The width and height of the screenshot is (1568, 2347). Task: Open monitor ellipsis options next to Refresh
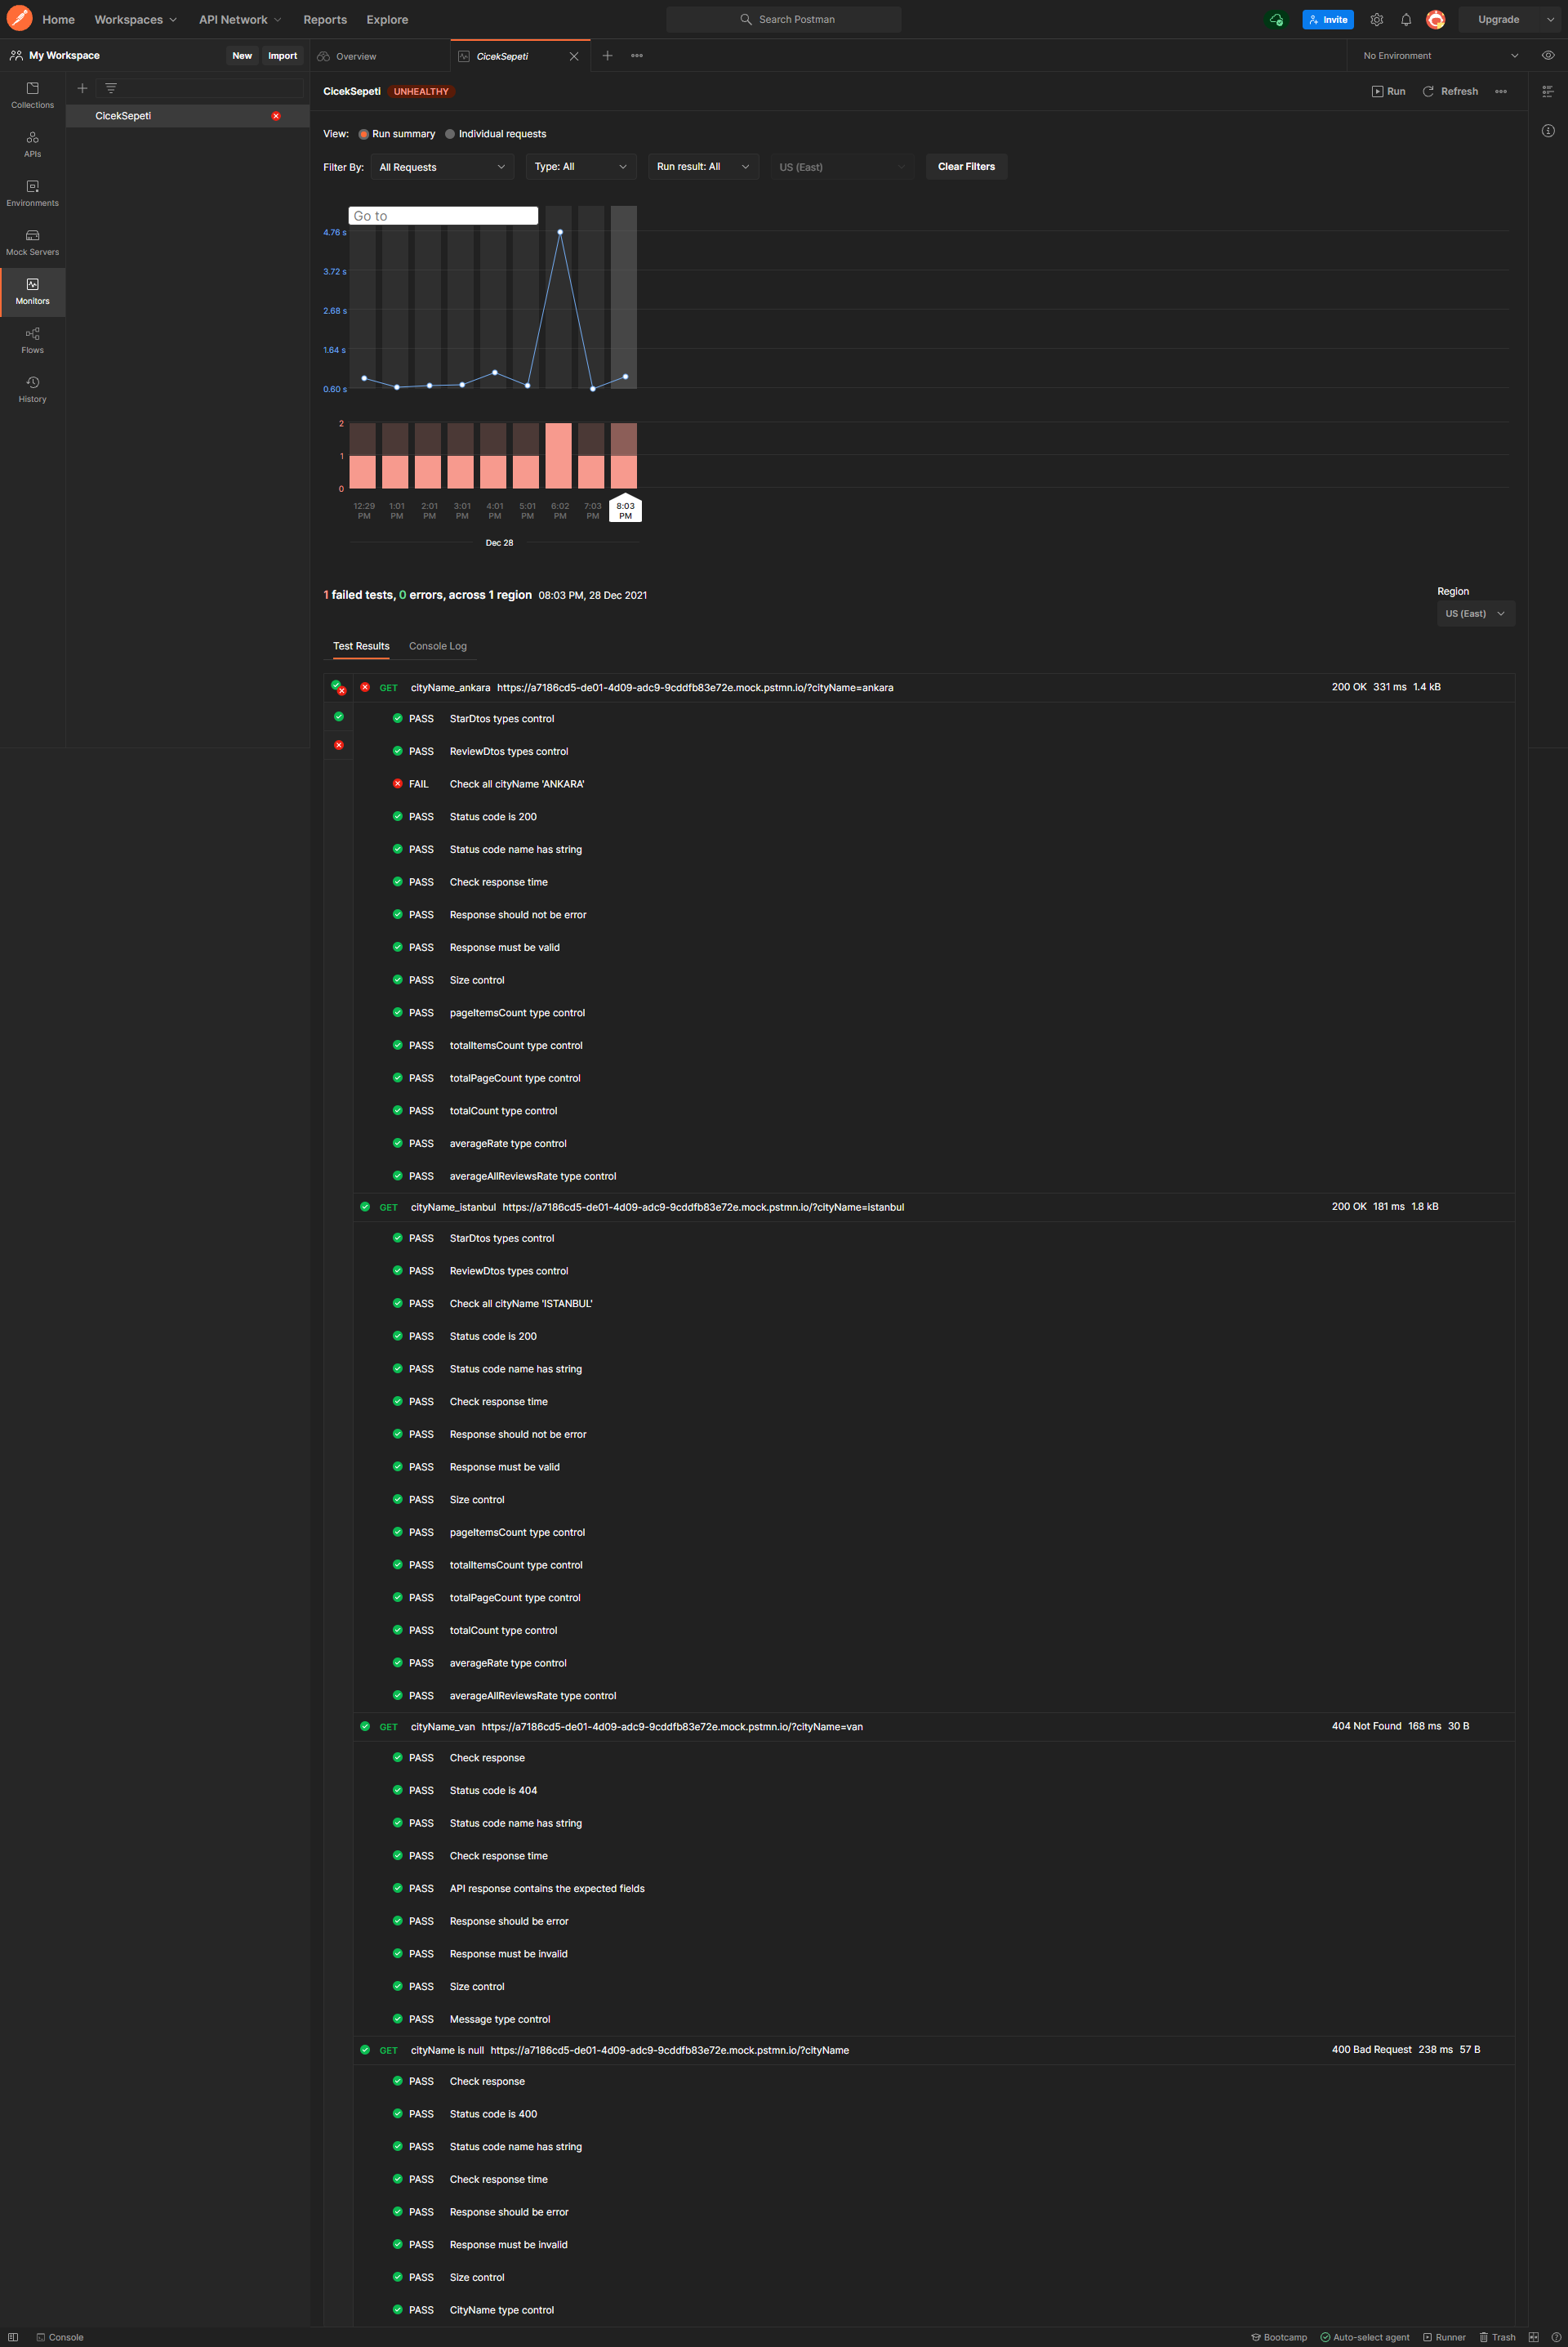[x=1500, y=91]
